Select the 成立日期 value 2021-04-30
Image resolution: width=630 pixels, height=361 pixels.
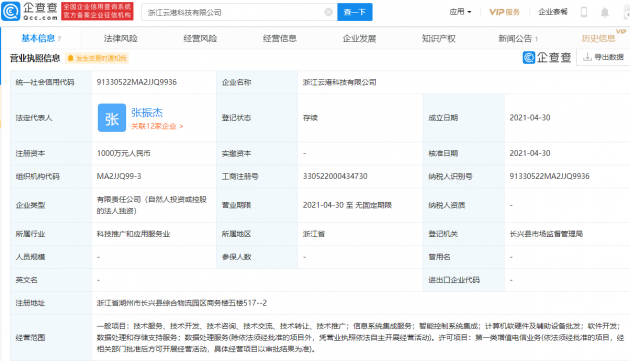(530, 117)
